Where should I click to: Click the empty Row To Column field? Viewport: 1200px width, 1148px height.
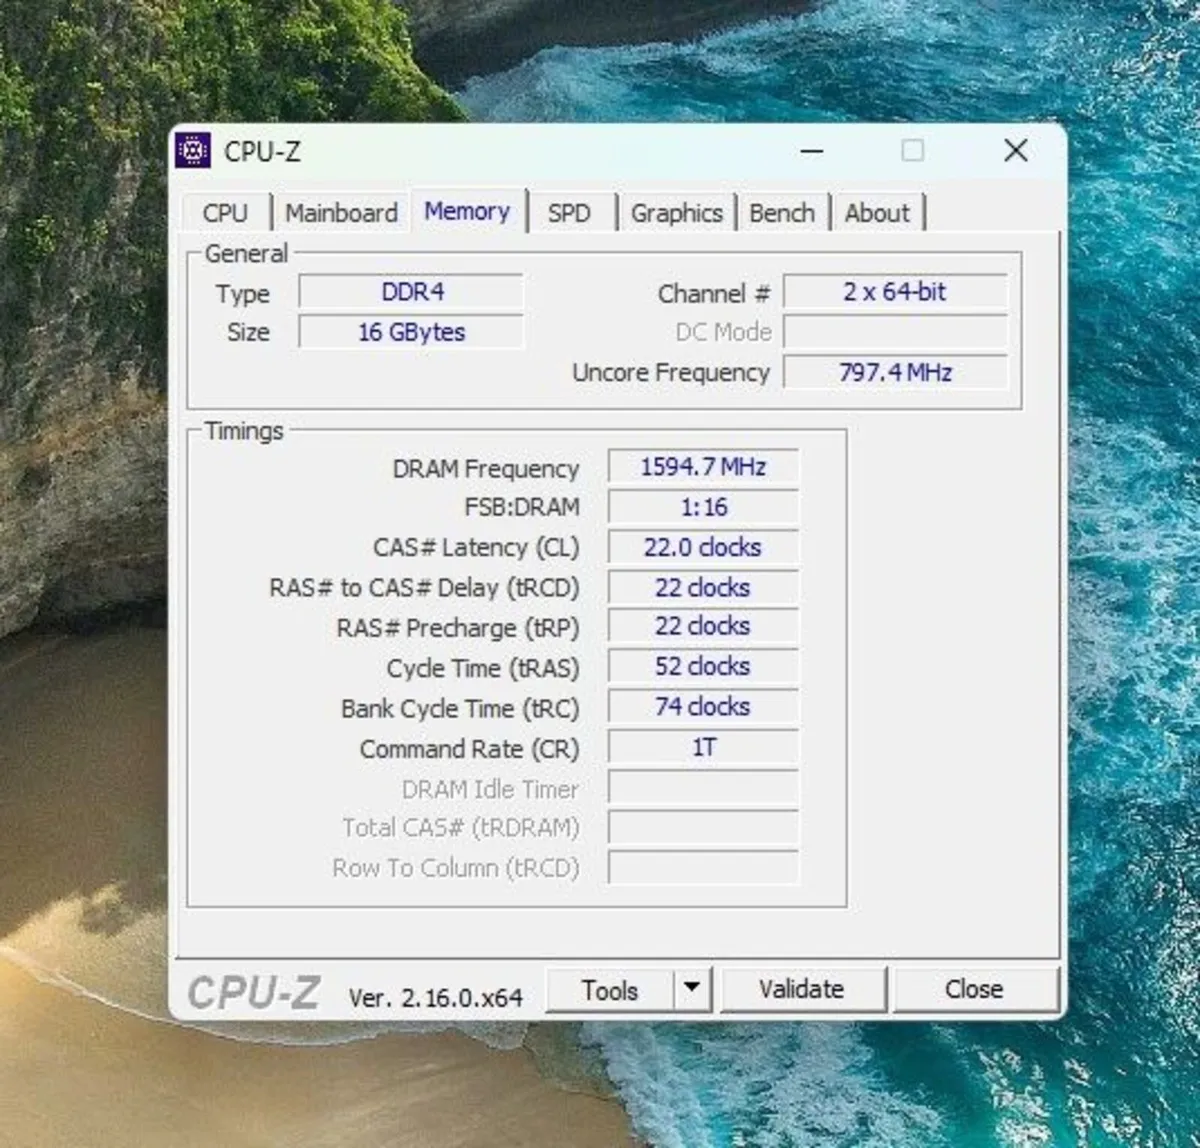(x=703, y=868)
